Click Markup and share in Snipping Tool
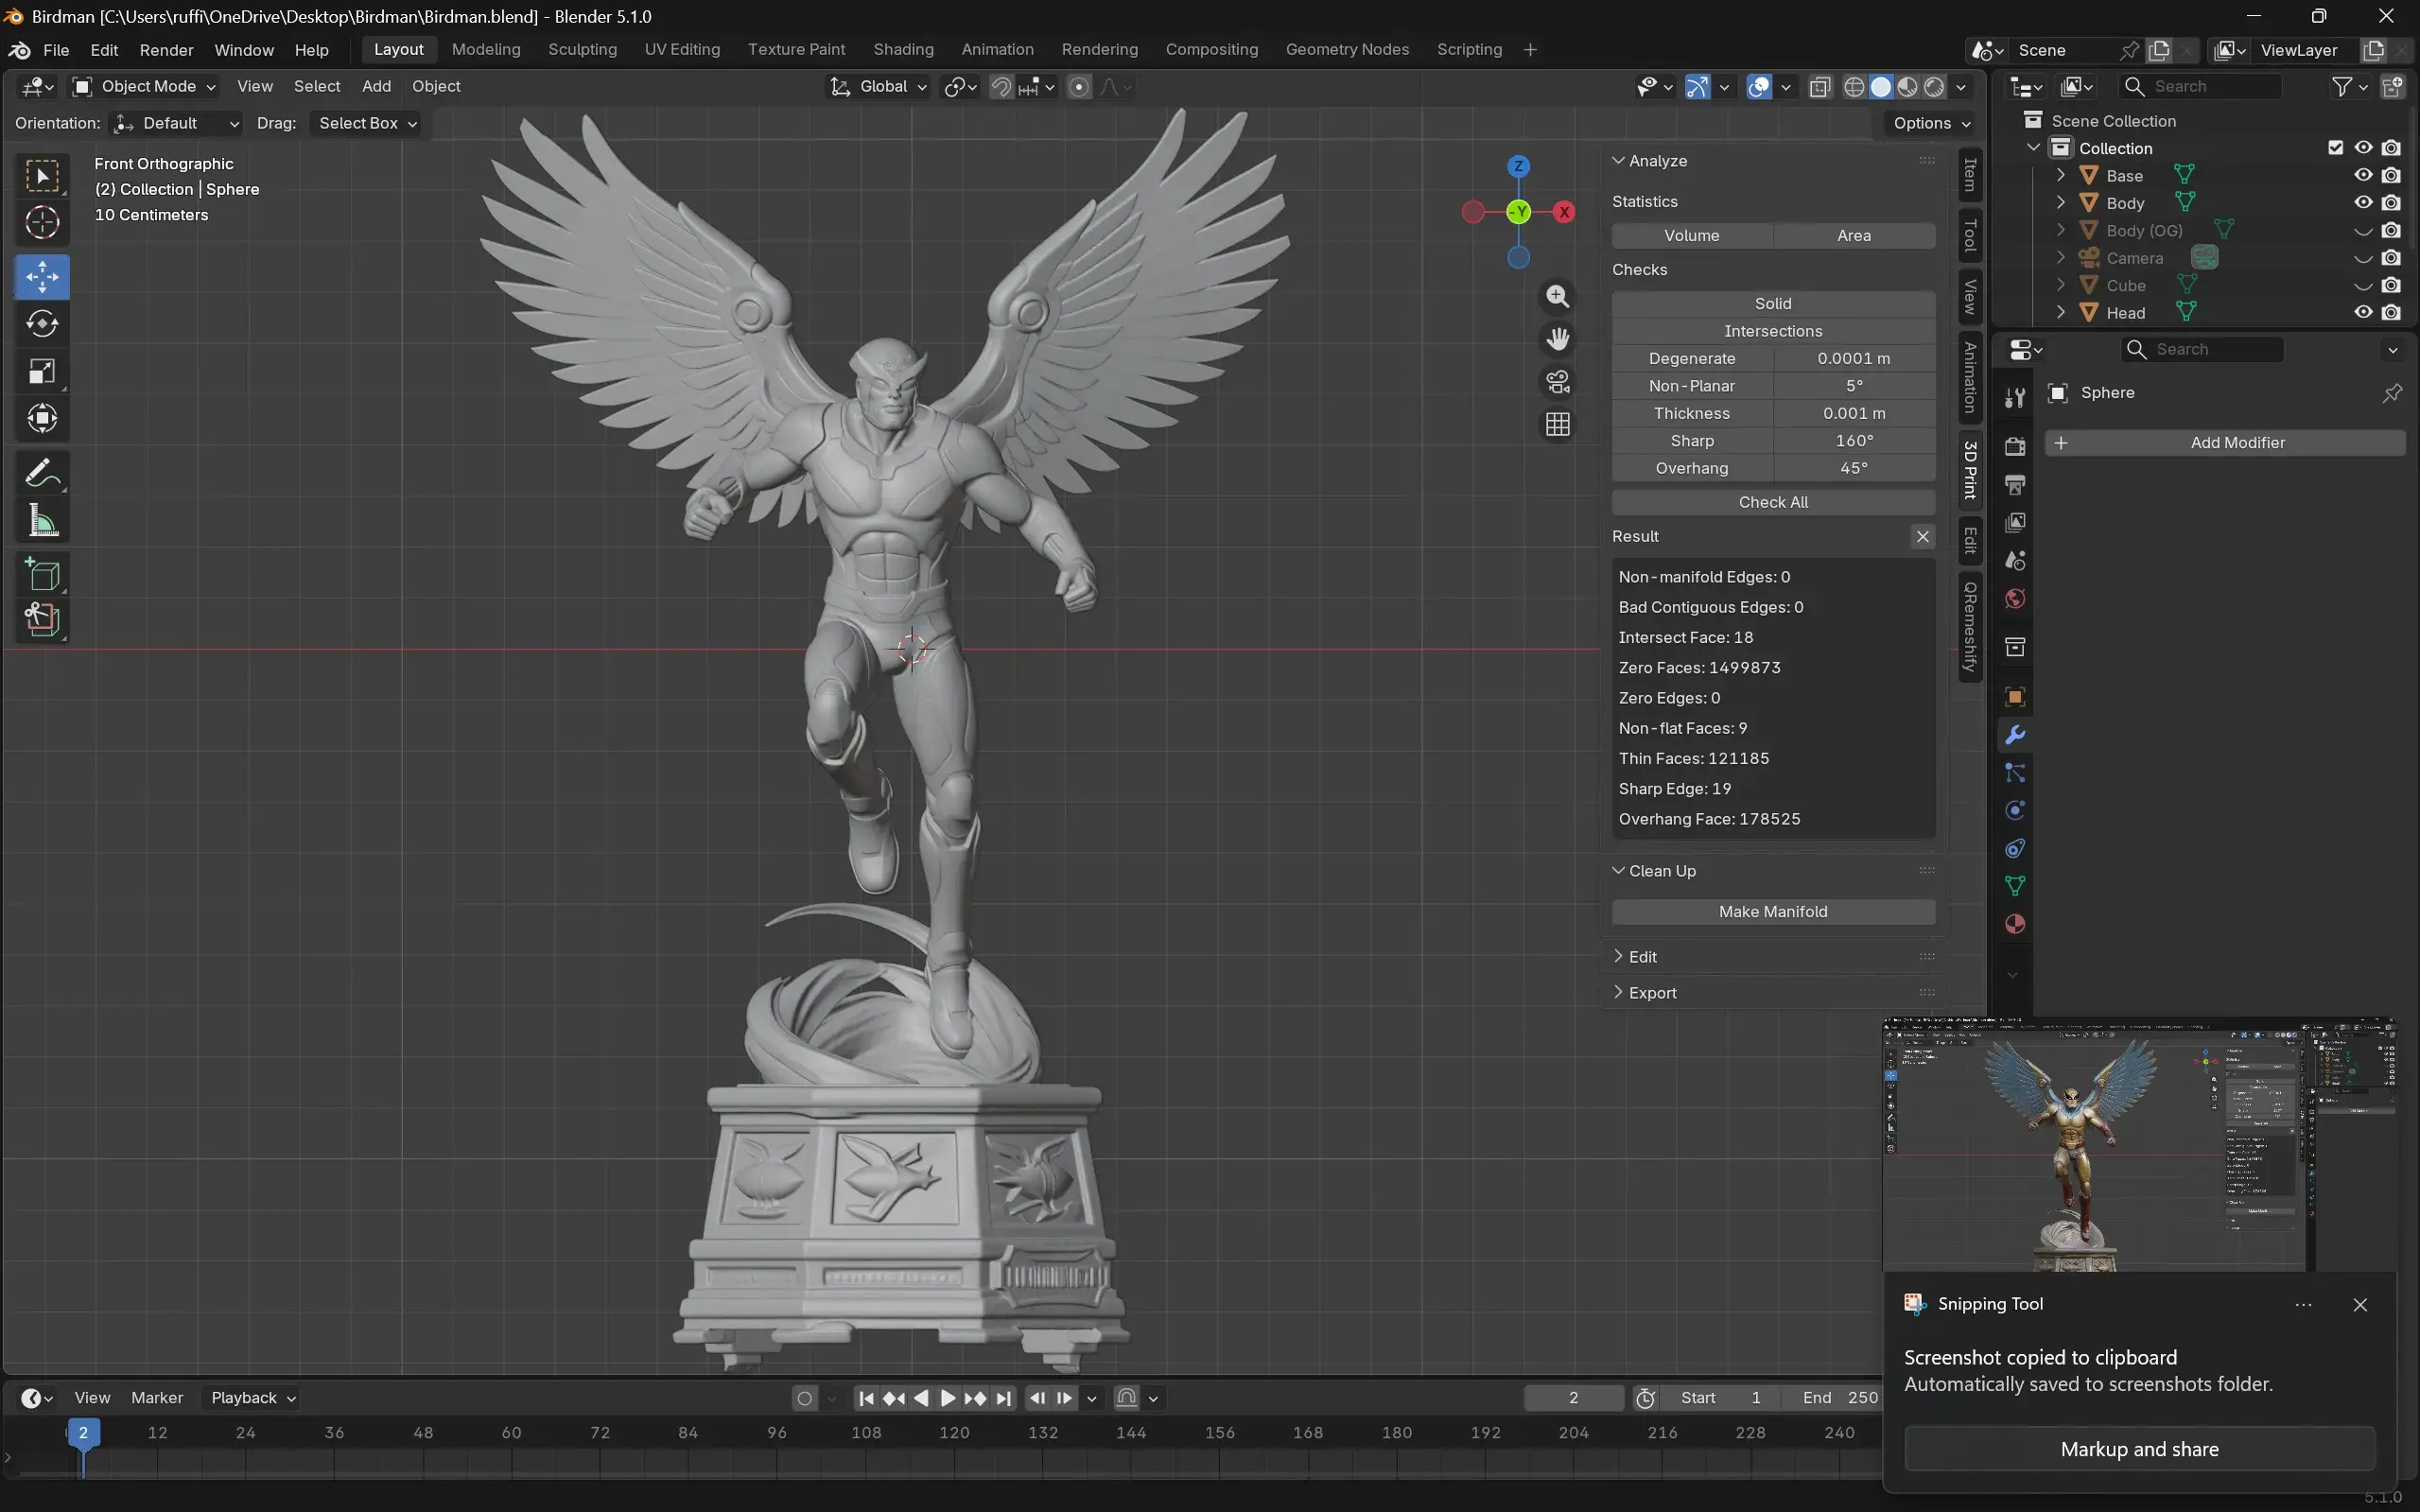Image resolution: width=2420 pixels, height=1512 pixels. click(x=2139, y=1449)
